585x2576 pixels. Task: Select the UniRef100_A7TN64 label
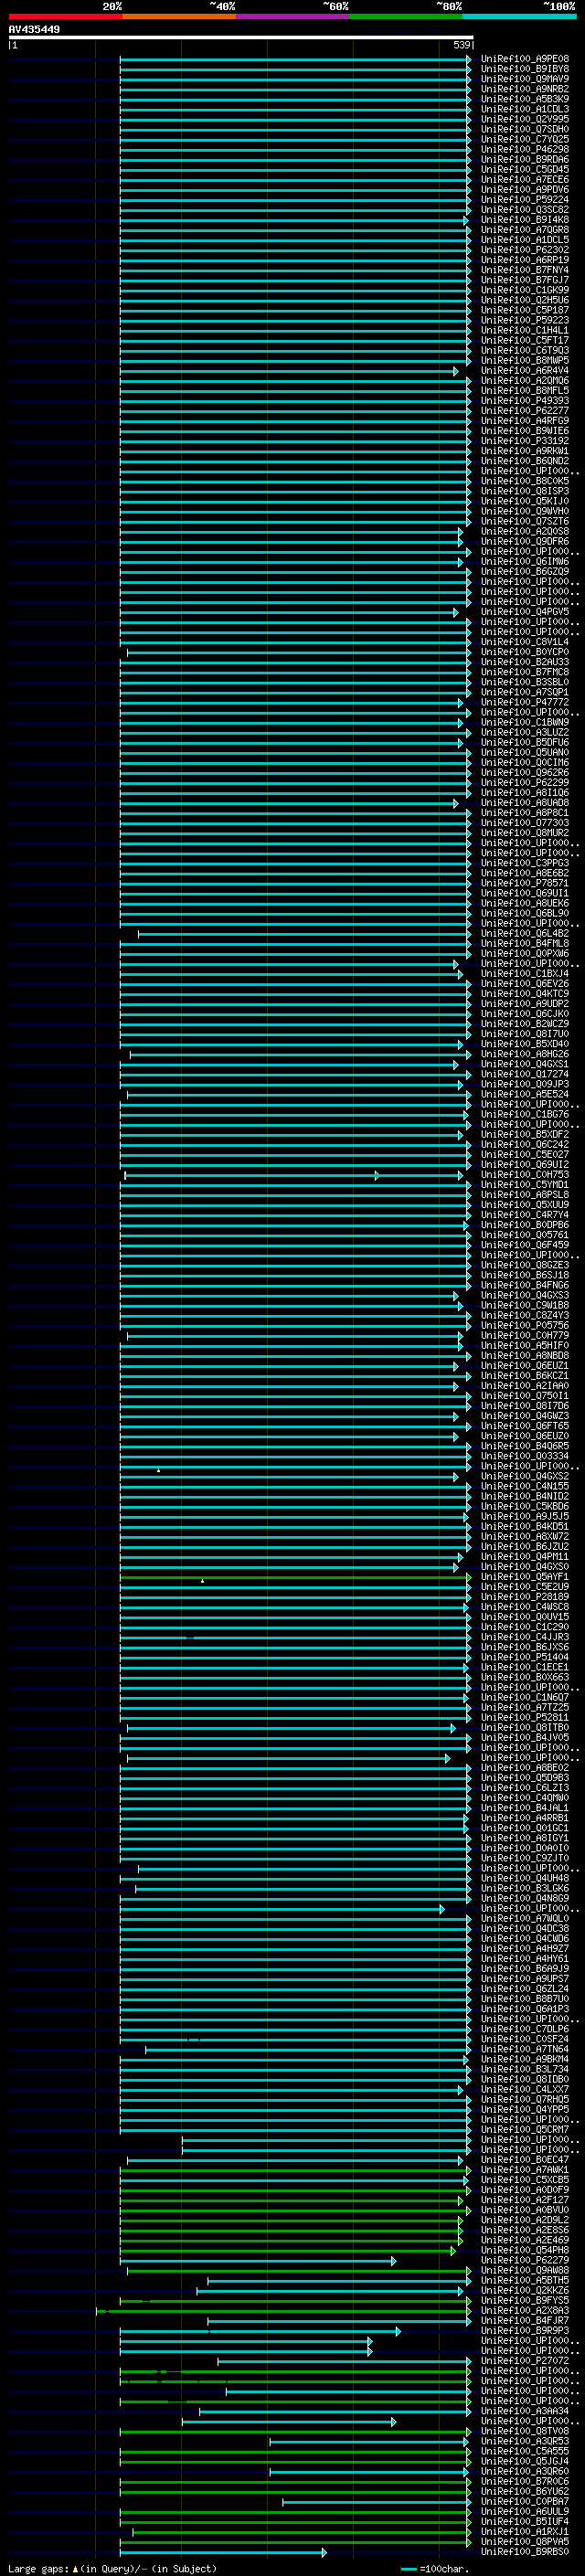pos(524,2049)
